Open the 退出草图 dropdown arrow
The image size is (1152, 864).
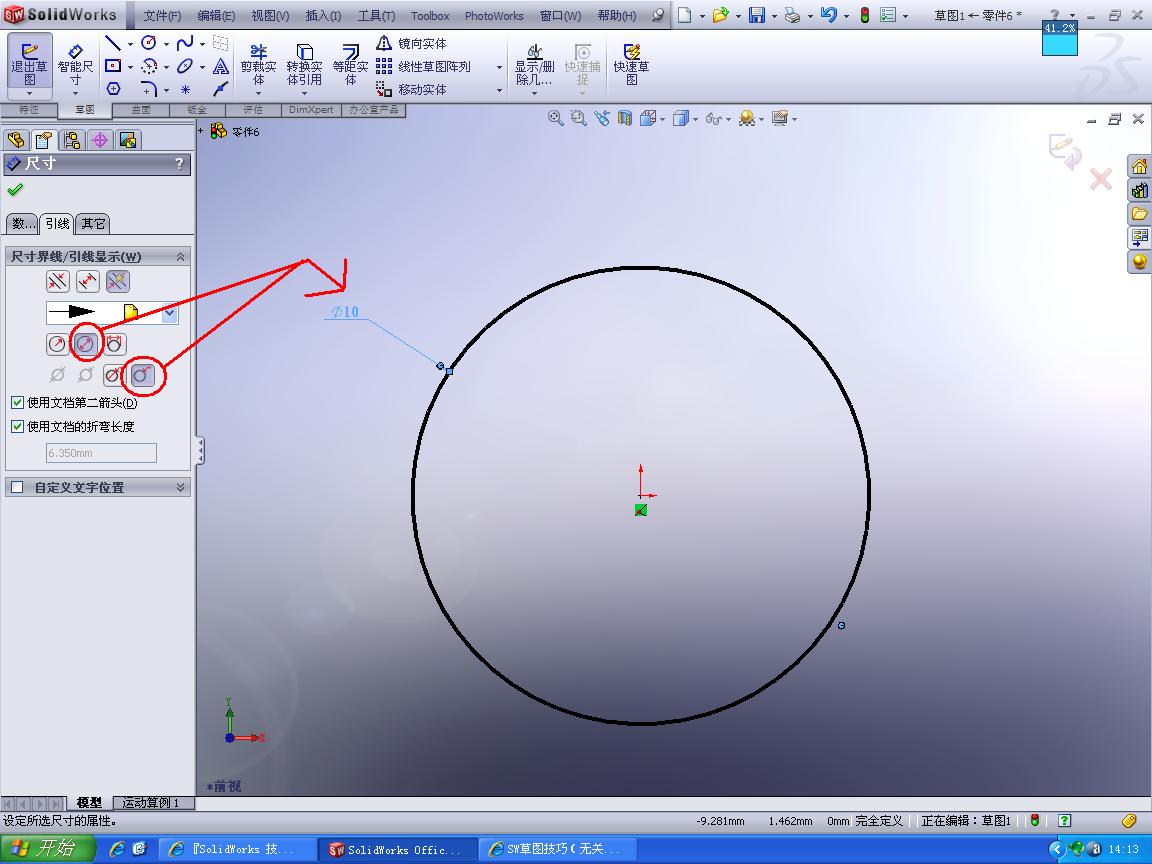(29, 93)
